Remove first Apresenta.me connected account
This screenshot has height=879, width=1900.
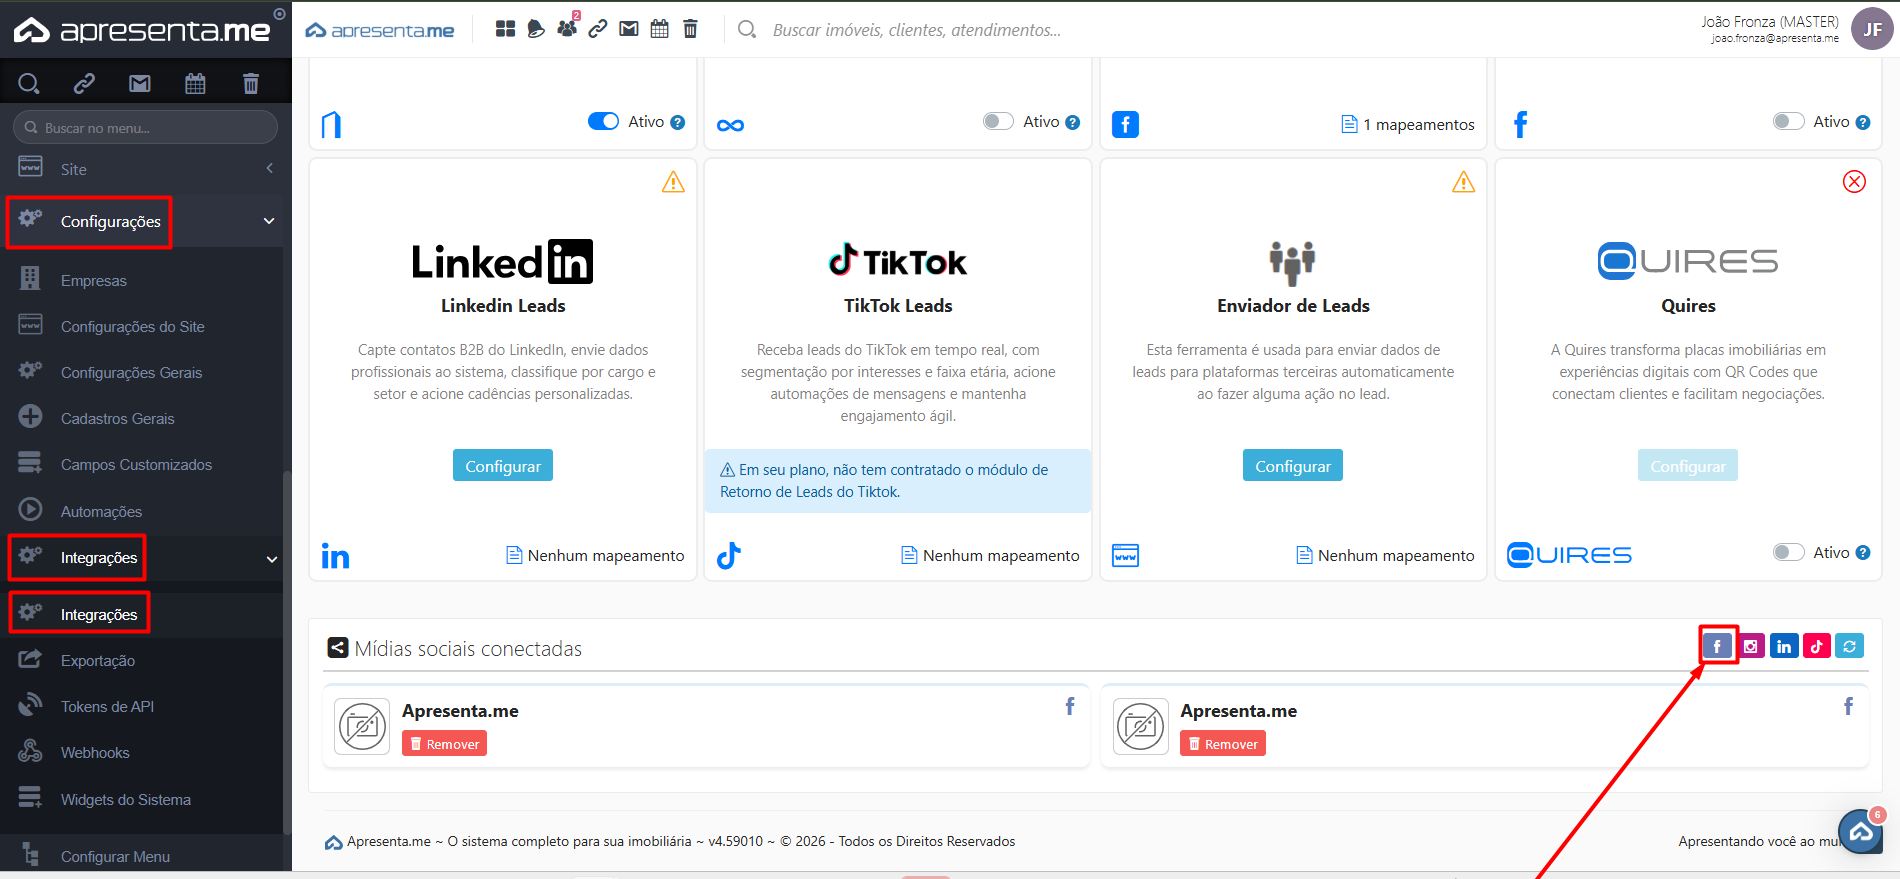click(x=445, y=744)
